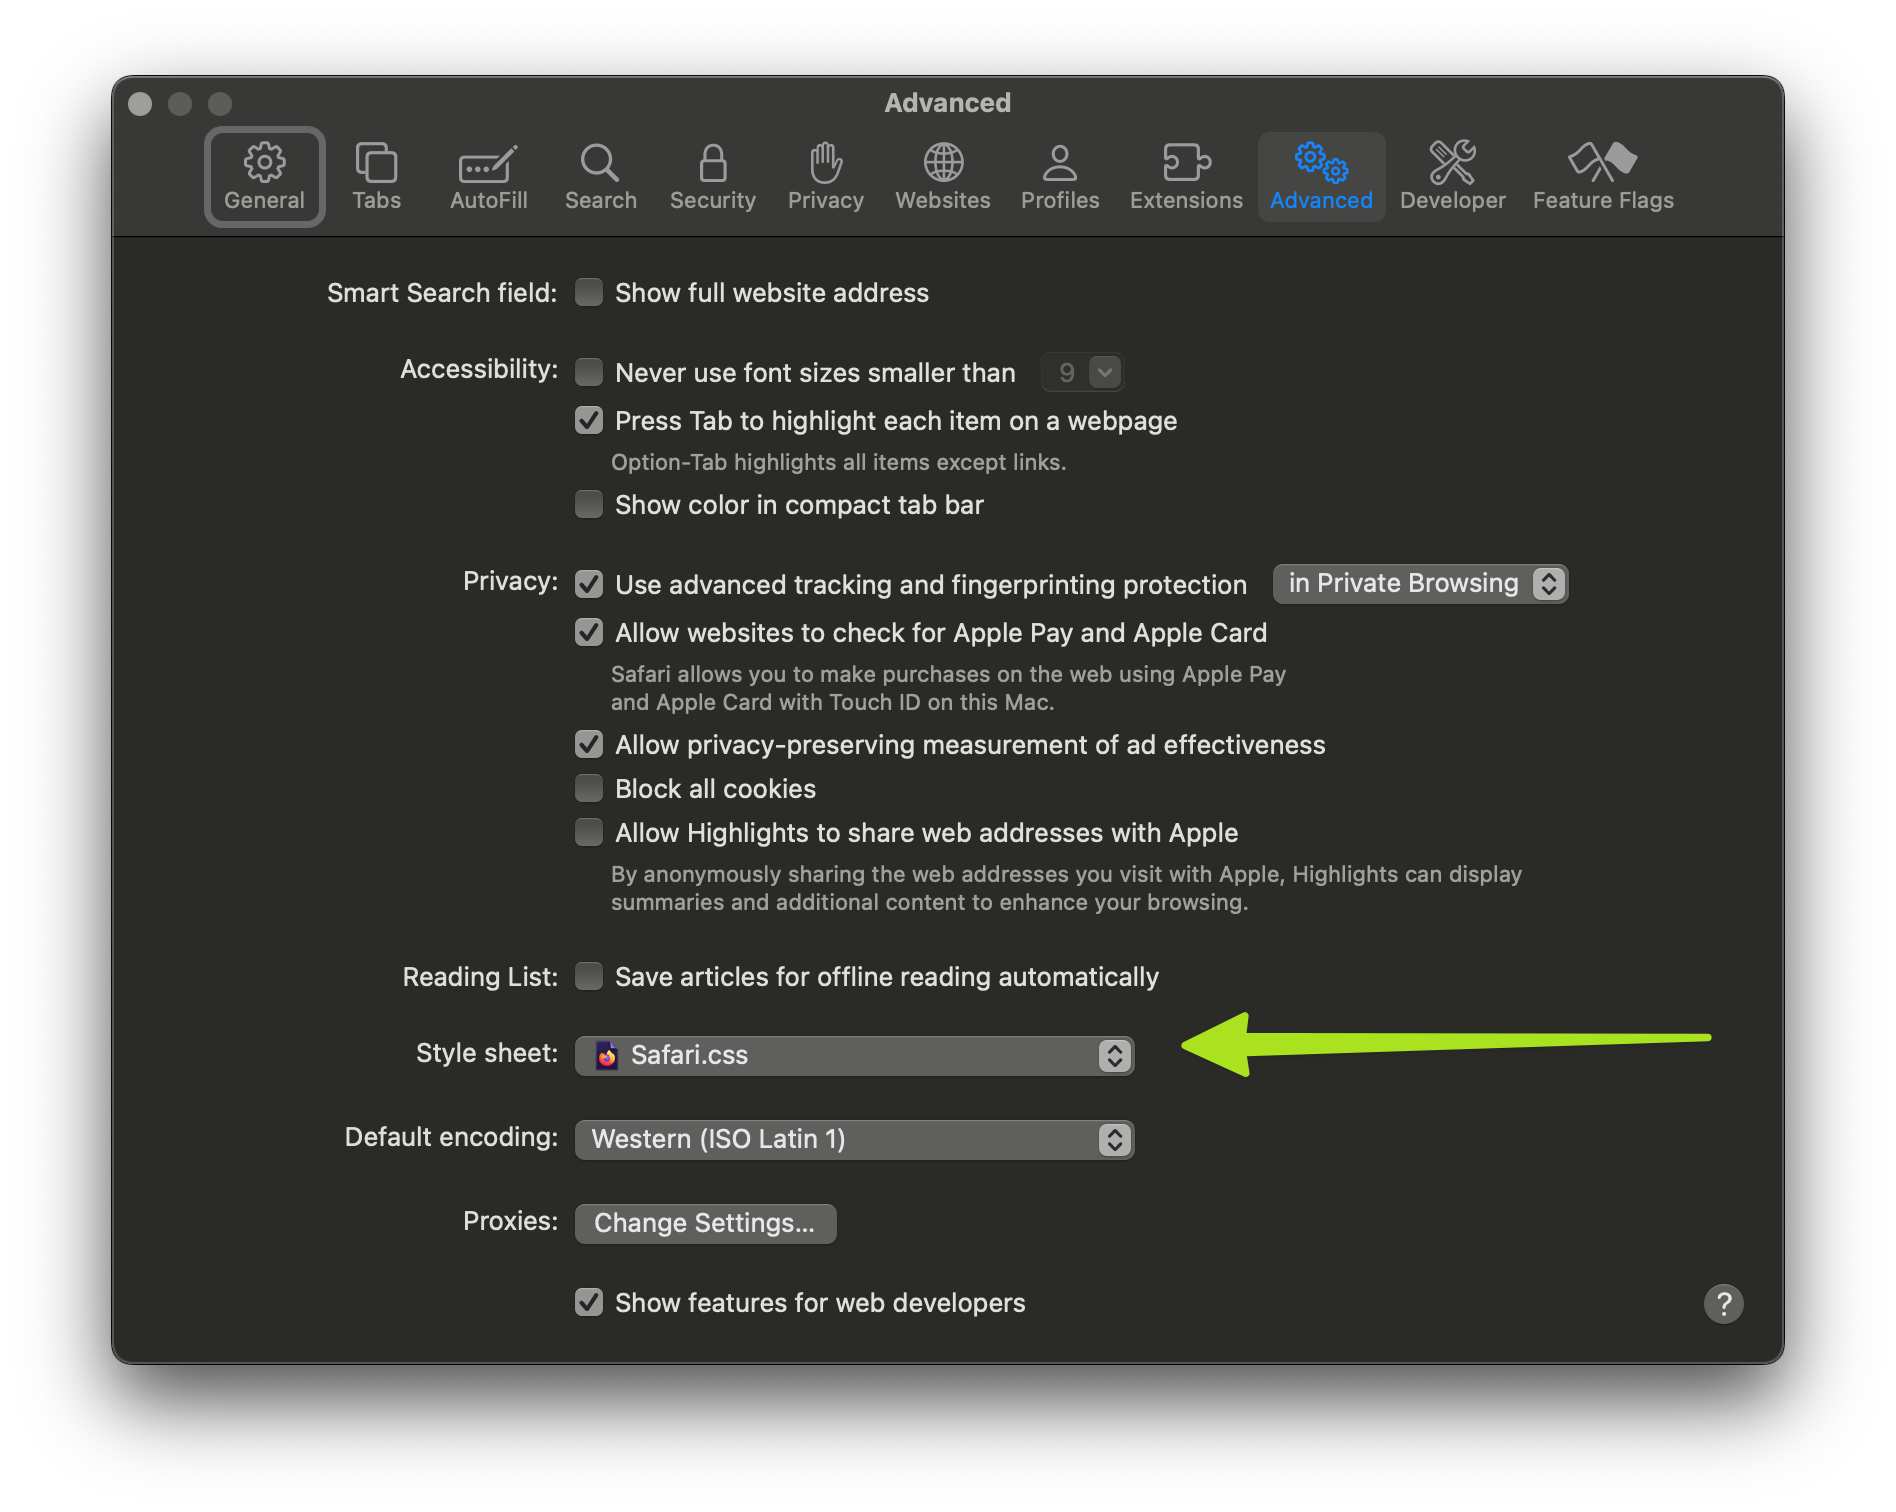
Task: Open the Search settings pane
Action: (x=600, y=176)
